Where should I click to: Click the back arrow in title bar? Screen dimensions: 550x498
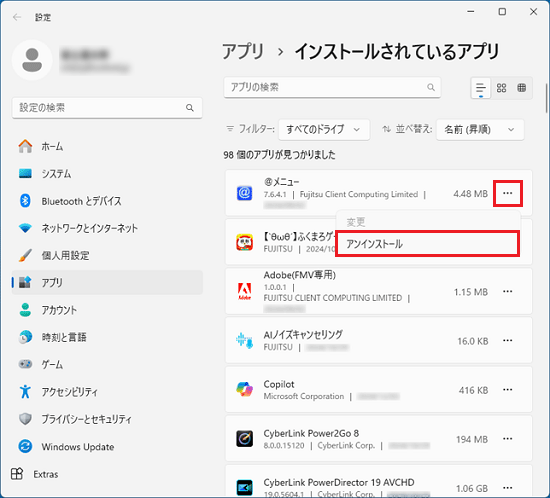(x=16, y=17)
